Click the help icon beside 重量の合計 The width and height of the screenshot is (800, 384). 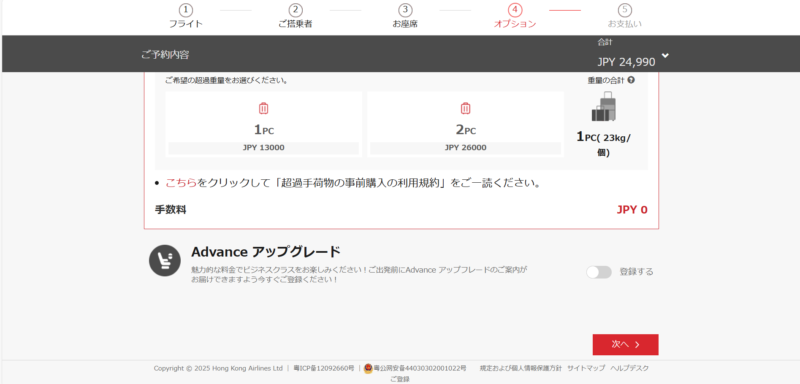pyautogui.click(x=632, y=80)
